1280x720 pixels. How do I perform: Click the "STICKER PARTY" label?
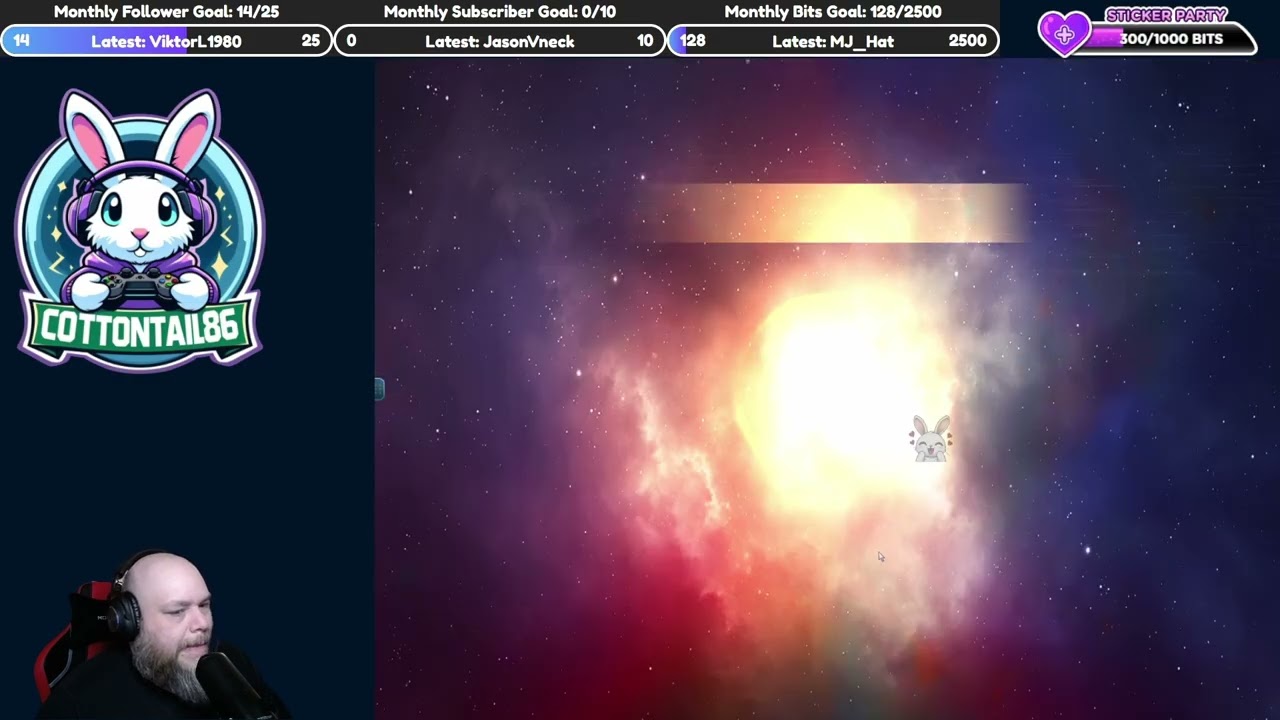[x=1166, y=15]
